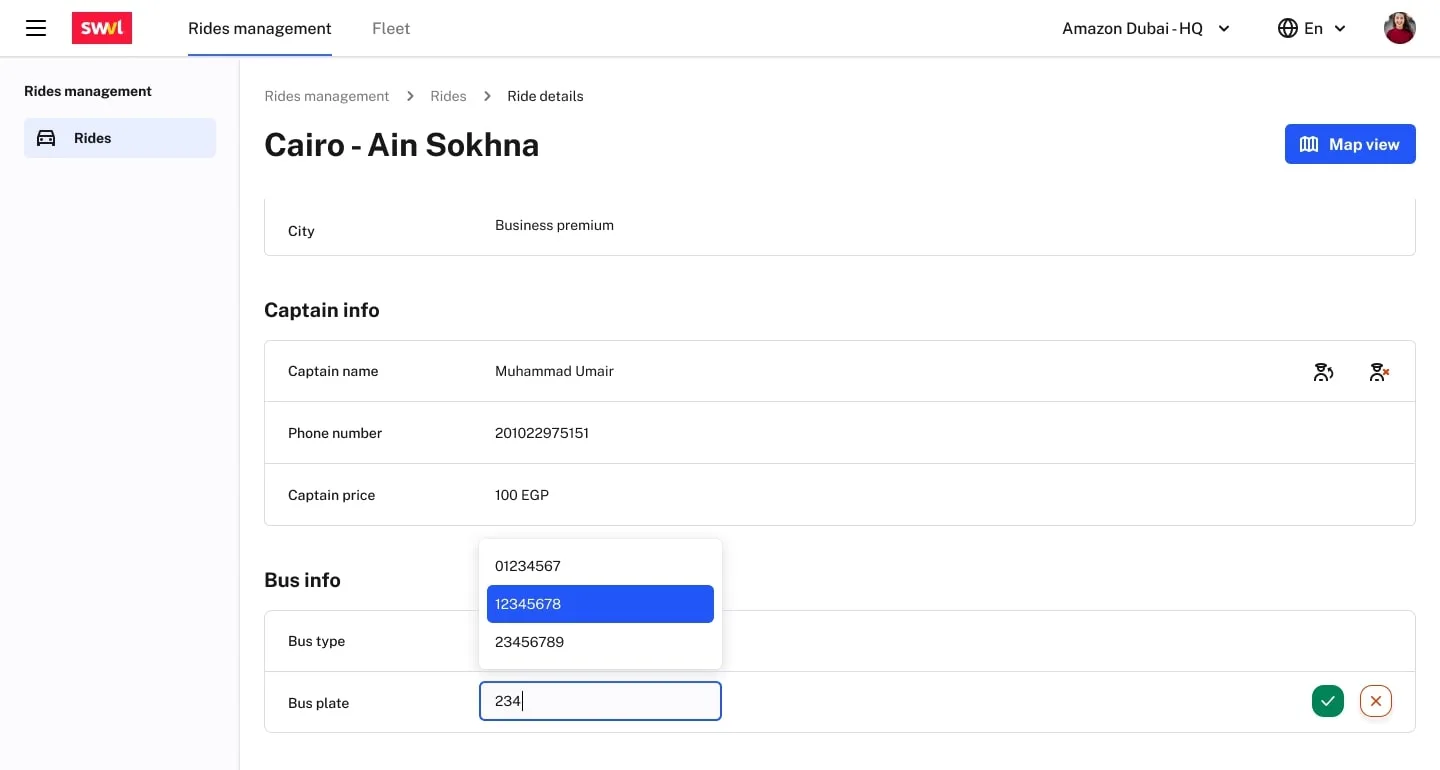Open the user profile avatar
Viewport: 1440px width, 770px height.
point(1399,28)
